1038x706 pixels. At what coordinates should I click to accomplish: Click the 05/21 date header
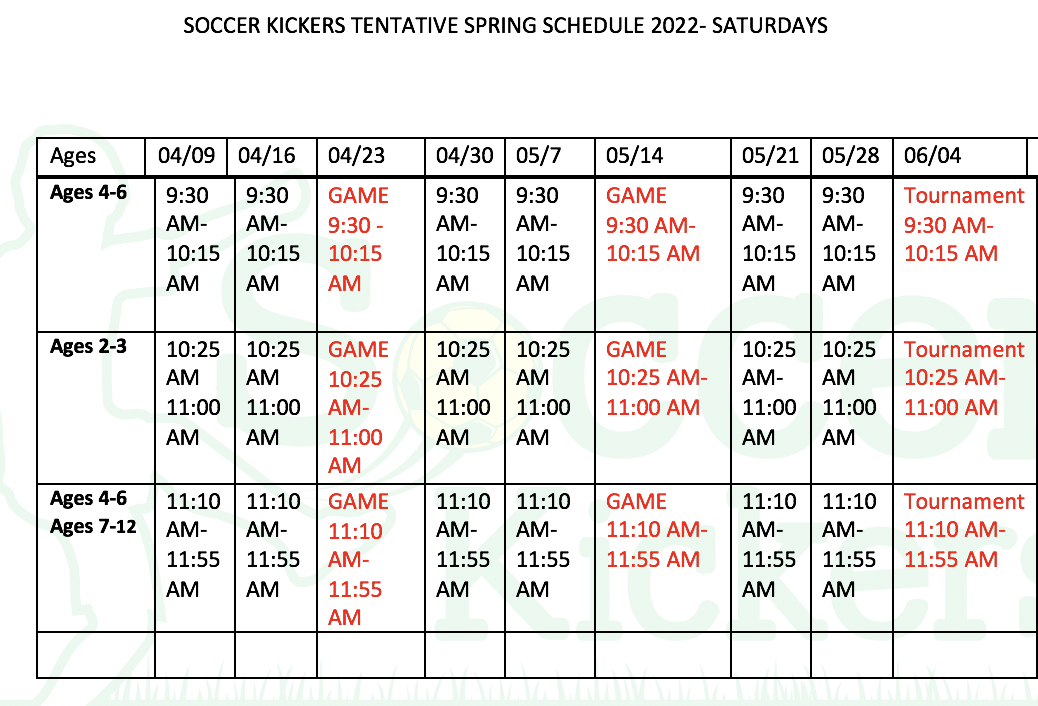tap(770, 156)
